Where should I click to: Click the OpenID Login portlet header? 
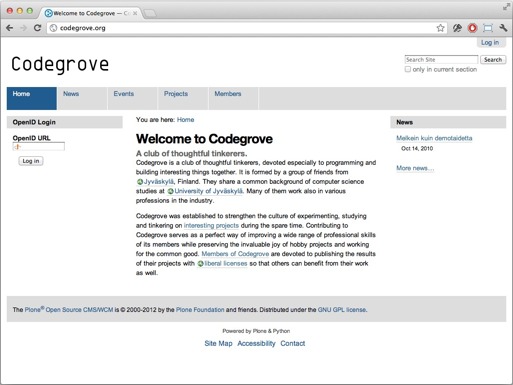pyautogui.click(x=65, y=122)
